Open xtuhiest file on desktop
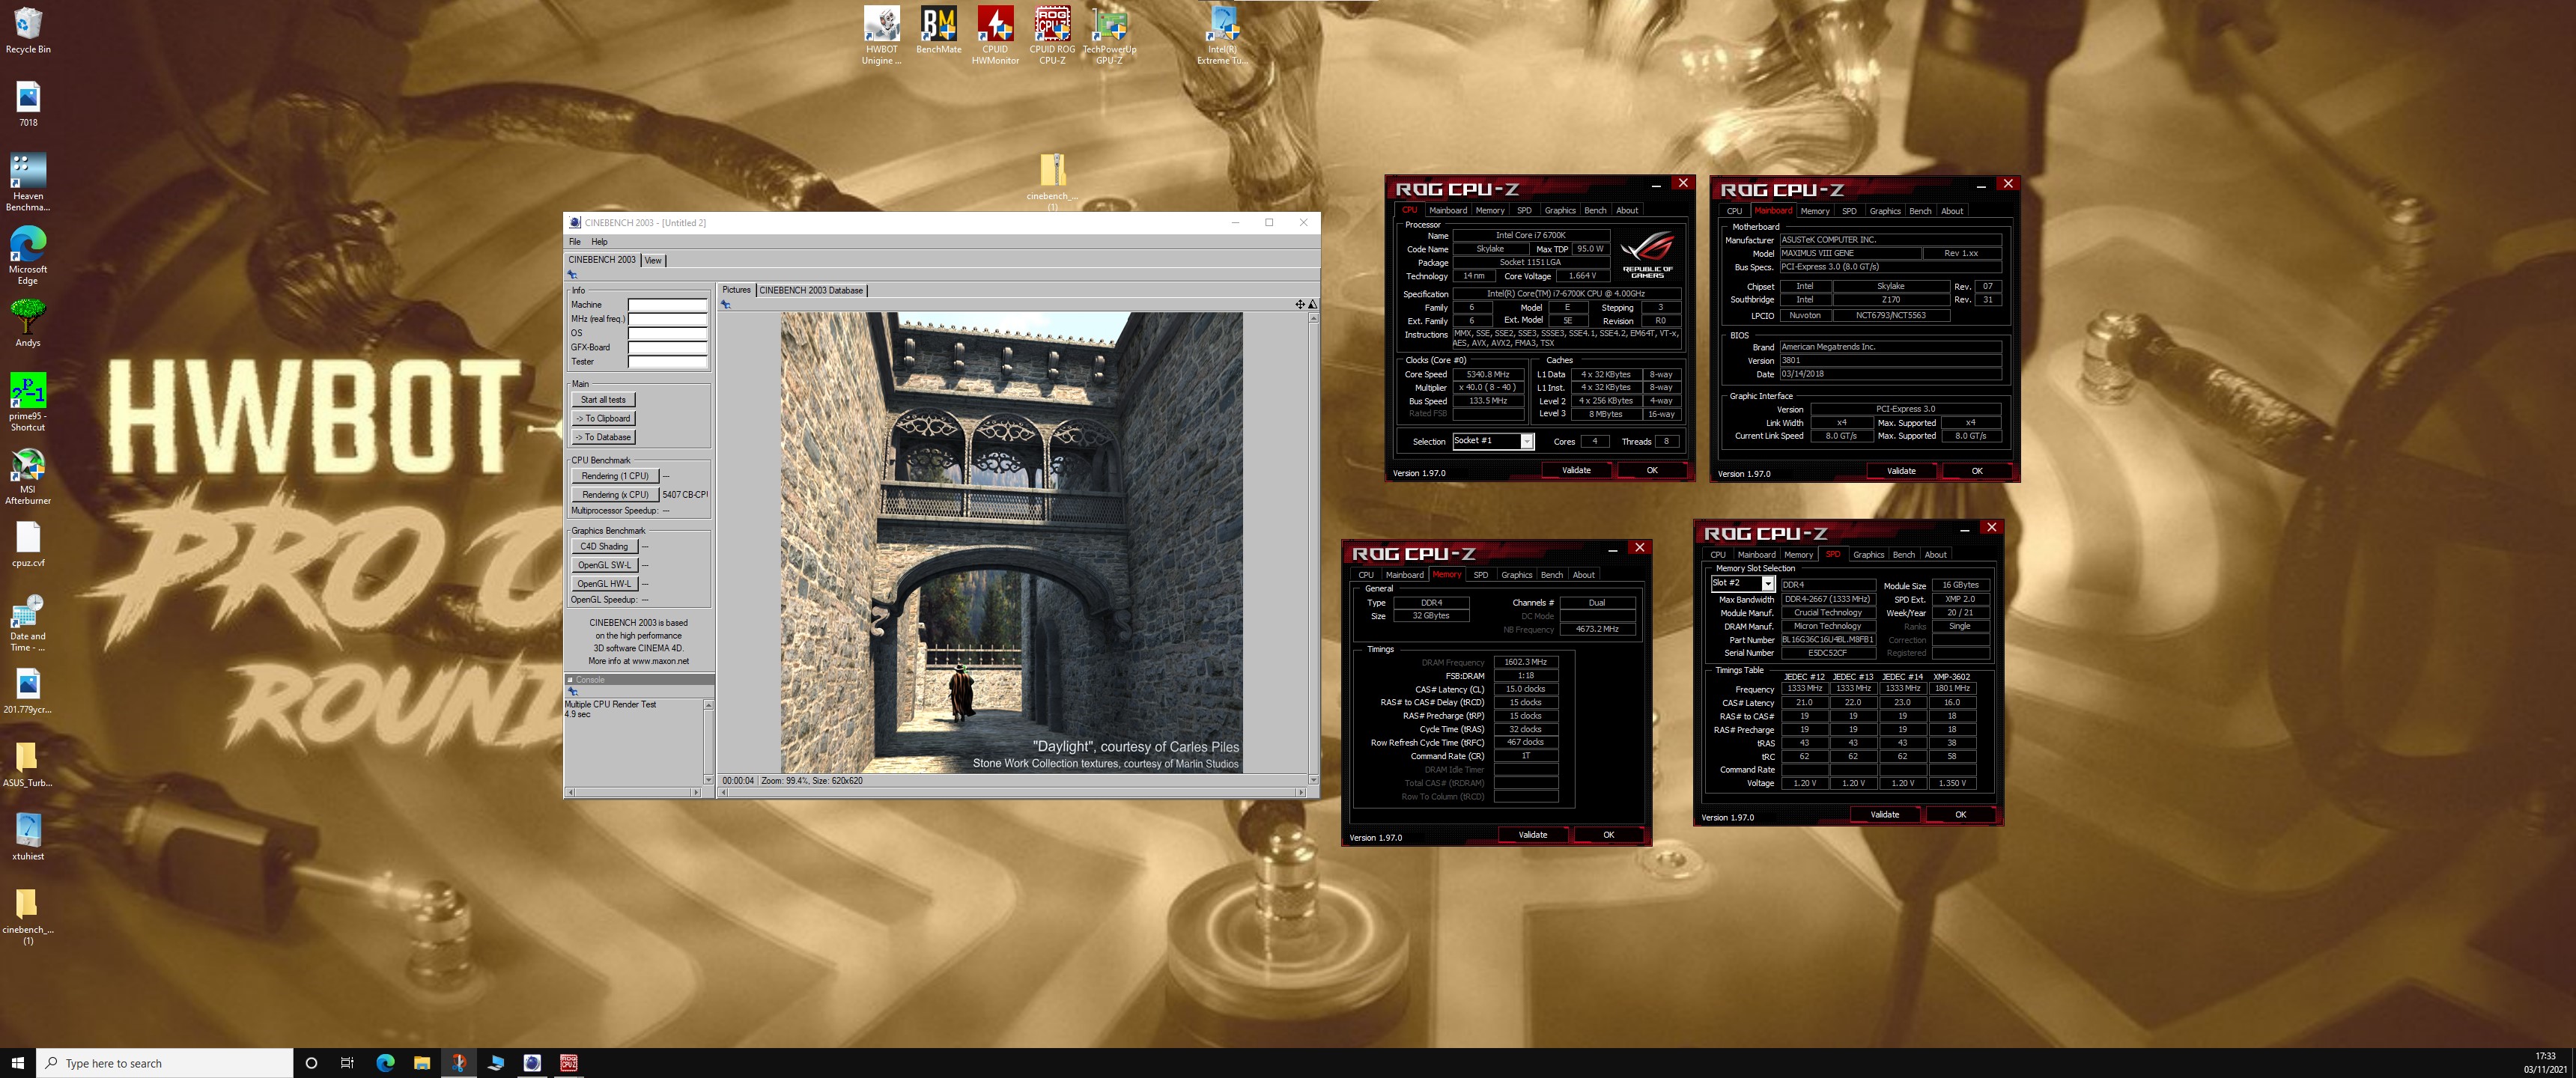Viewport: 2576px width, 1078px height. click(28, 837)
